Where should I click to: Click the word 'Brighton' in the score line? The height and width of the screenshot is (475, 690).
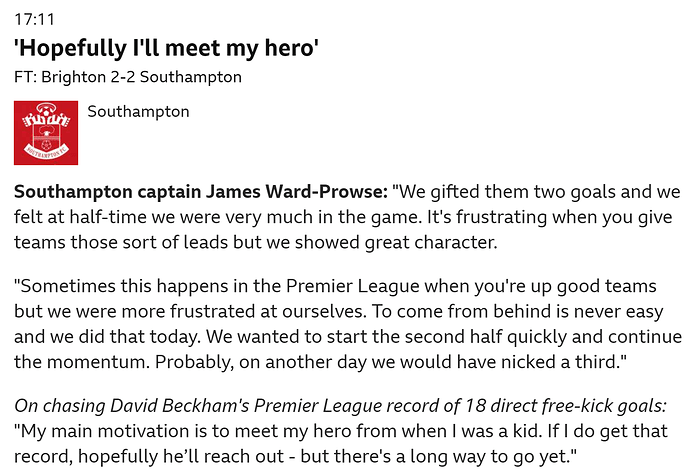[73, 77]
